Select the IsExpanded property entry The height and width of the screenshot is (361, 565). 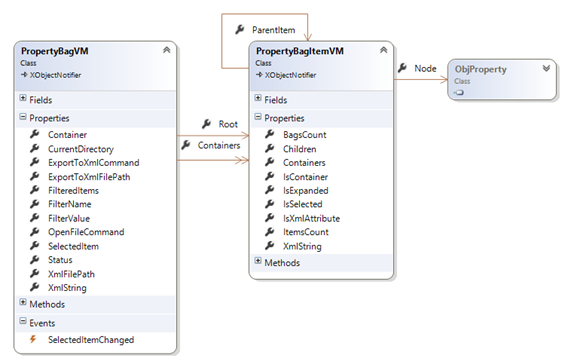point(306,191)
